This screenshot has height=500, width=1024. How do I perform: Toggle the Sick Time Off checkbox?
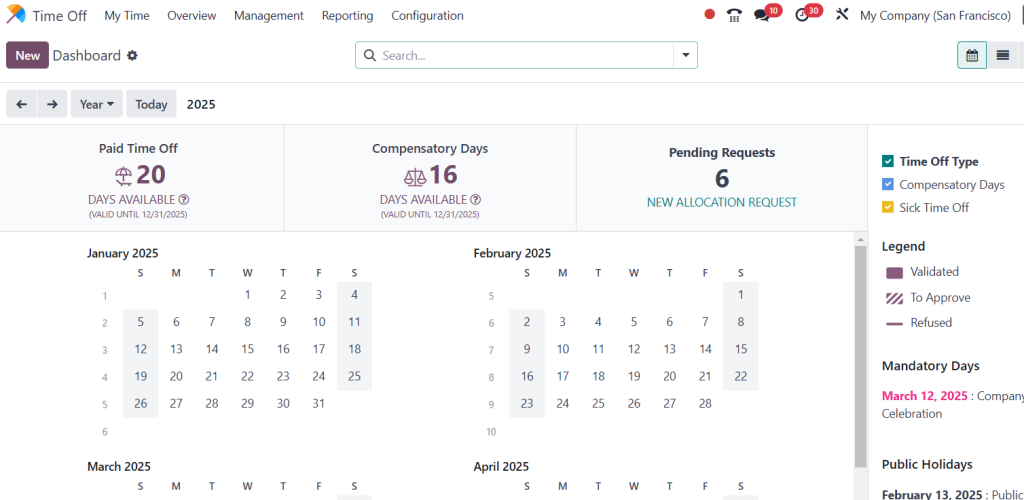tap(888, 208)
